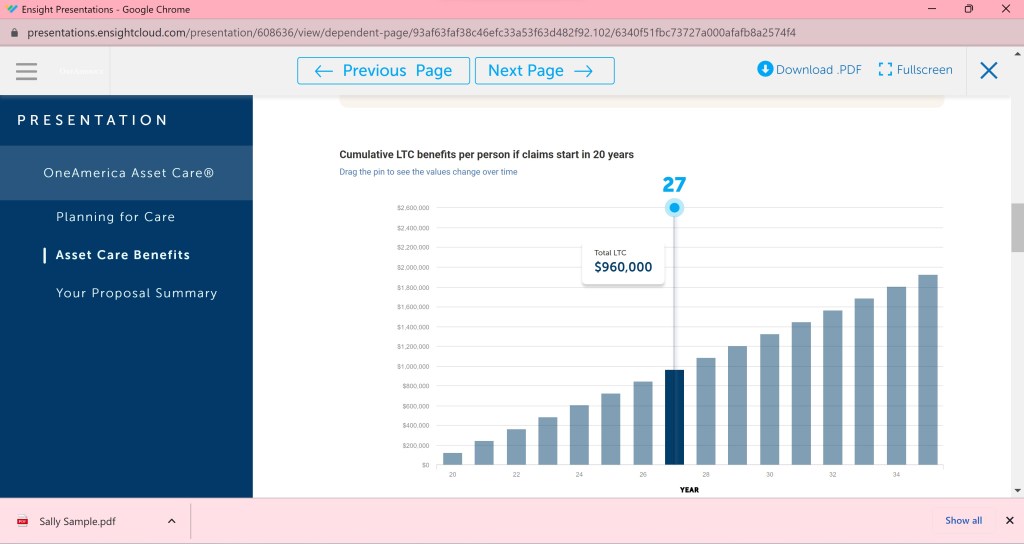Open Your Proposal Summary page
The image size is (1024, 544).
click(x=136, y=293)
